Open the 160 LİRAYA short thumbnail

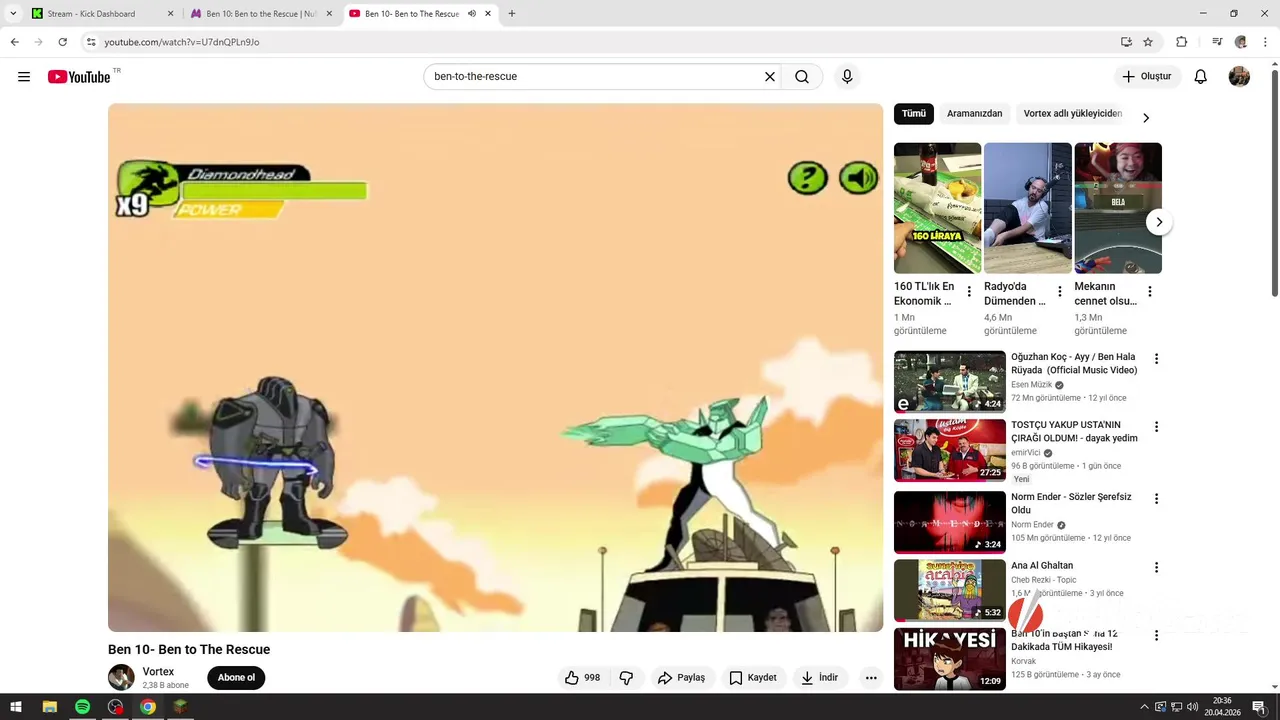(x=937, y=208)
